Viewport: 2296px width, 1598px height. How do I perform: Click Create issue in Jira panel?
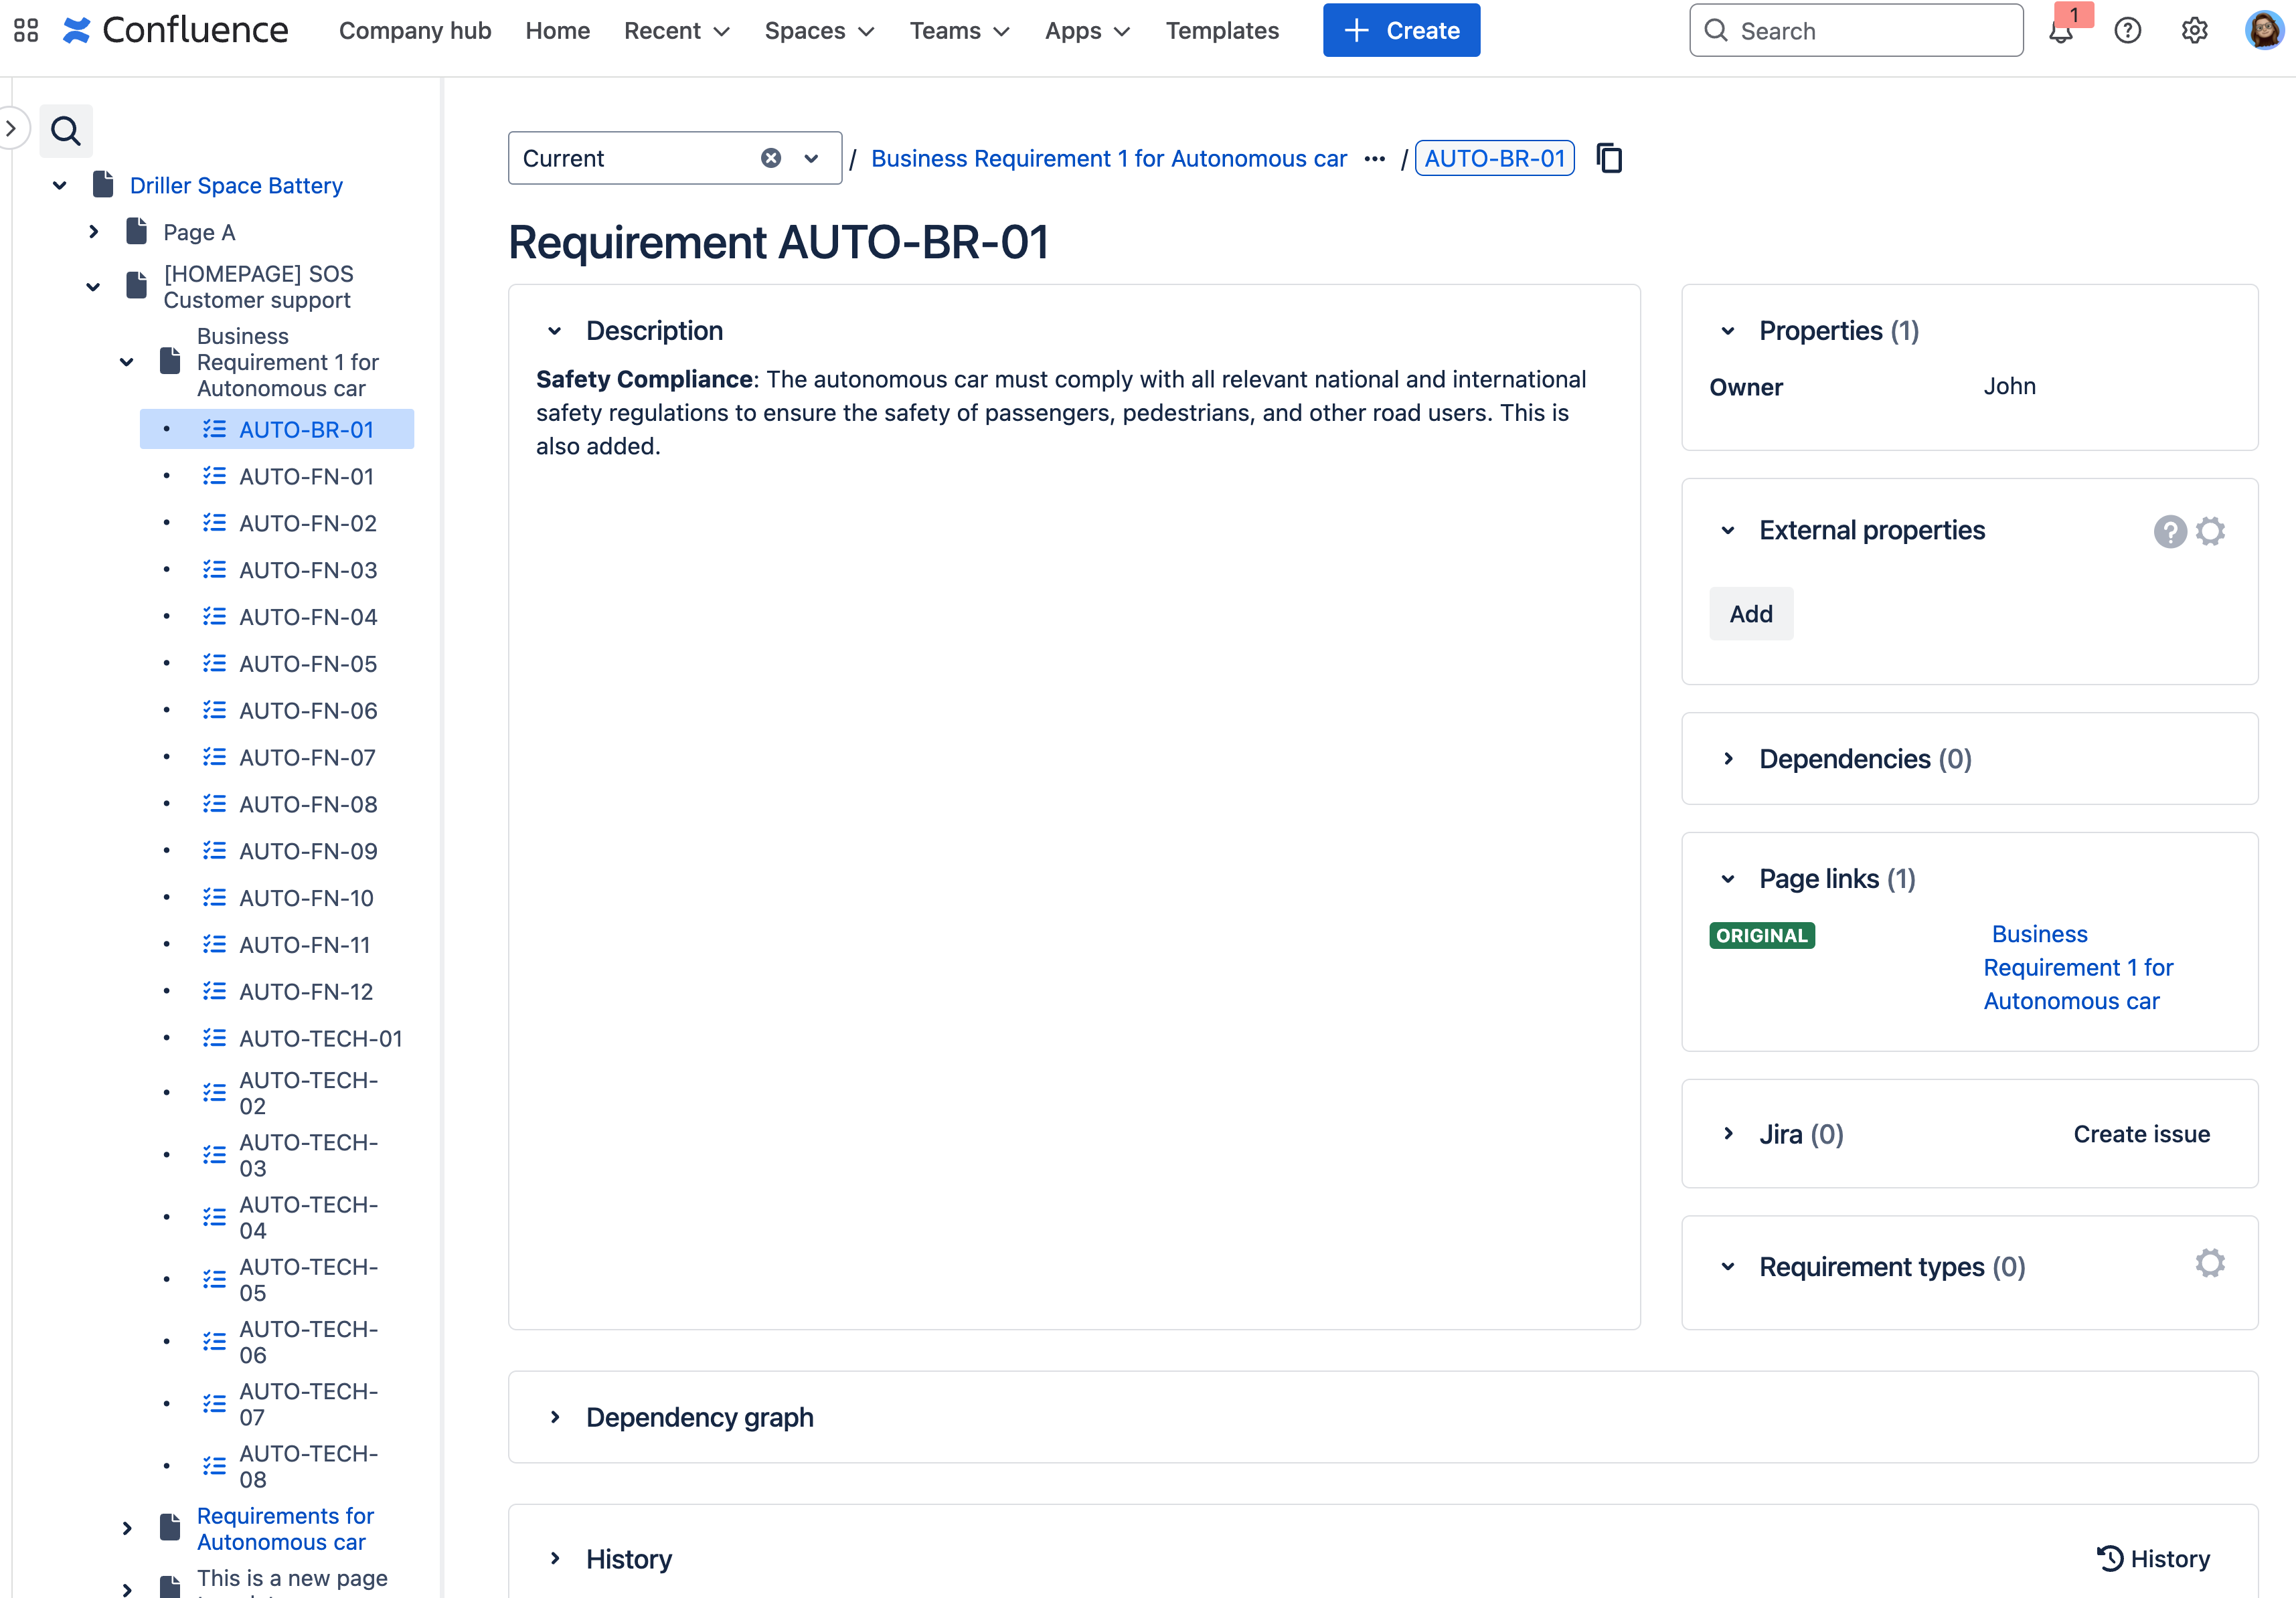2141,1134
